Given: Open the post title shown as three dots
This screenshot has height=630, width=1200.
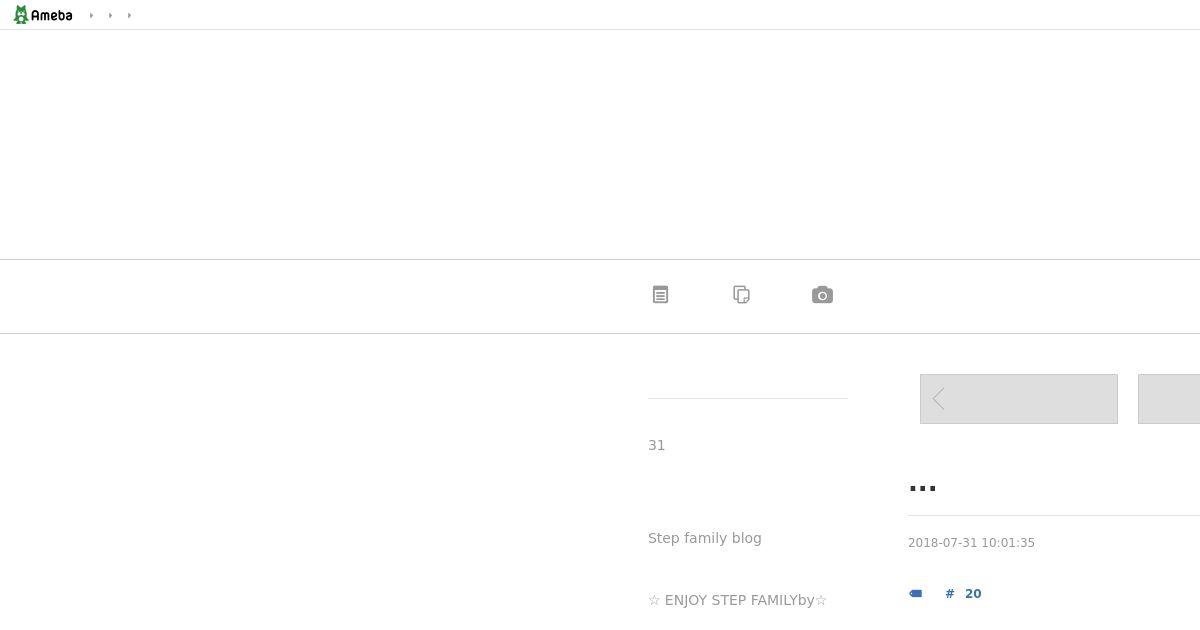Looking at the screenshot, I should 922,489.
